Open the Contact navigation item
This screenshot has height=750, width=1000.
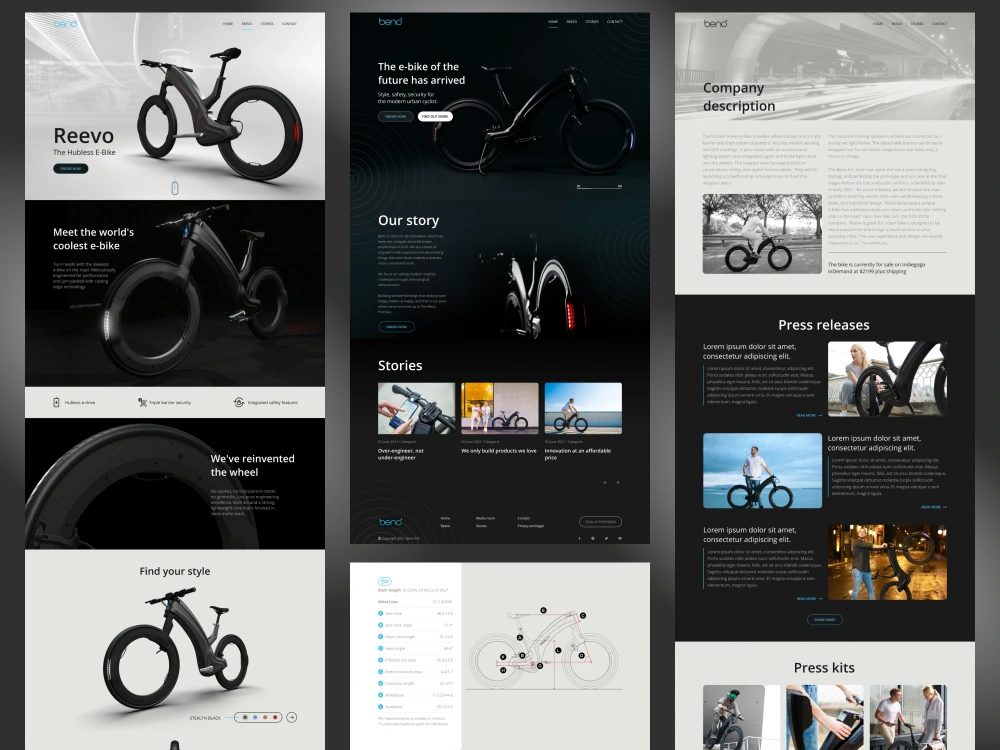615,21
